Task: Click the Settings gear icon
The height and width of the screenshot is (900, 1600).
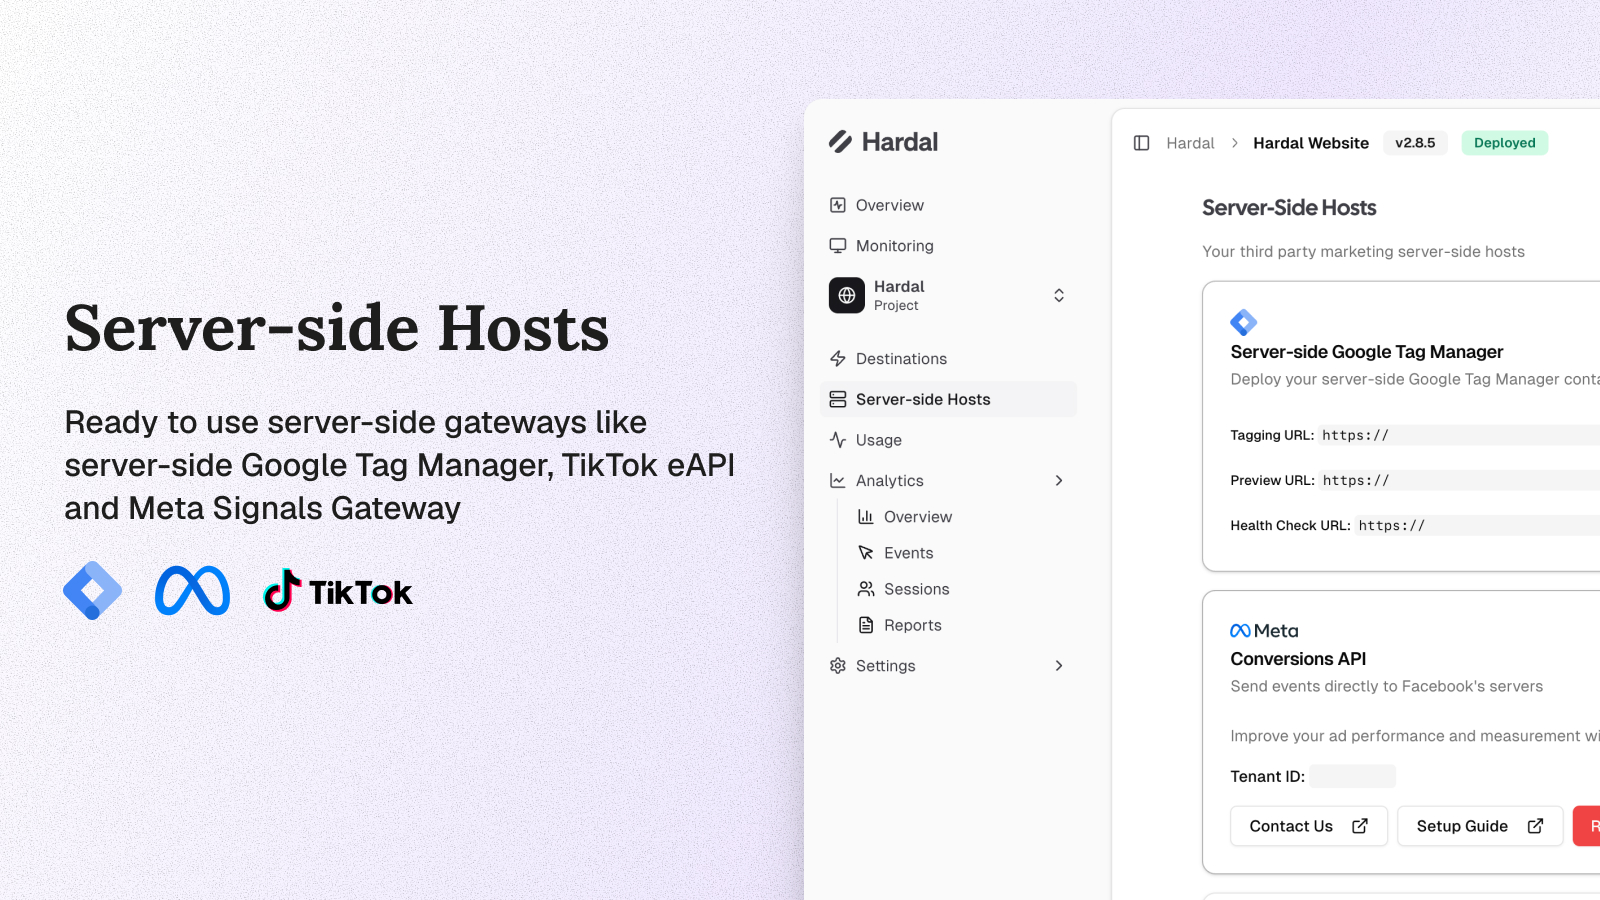Action: 838,666
